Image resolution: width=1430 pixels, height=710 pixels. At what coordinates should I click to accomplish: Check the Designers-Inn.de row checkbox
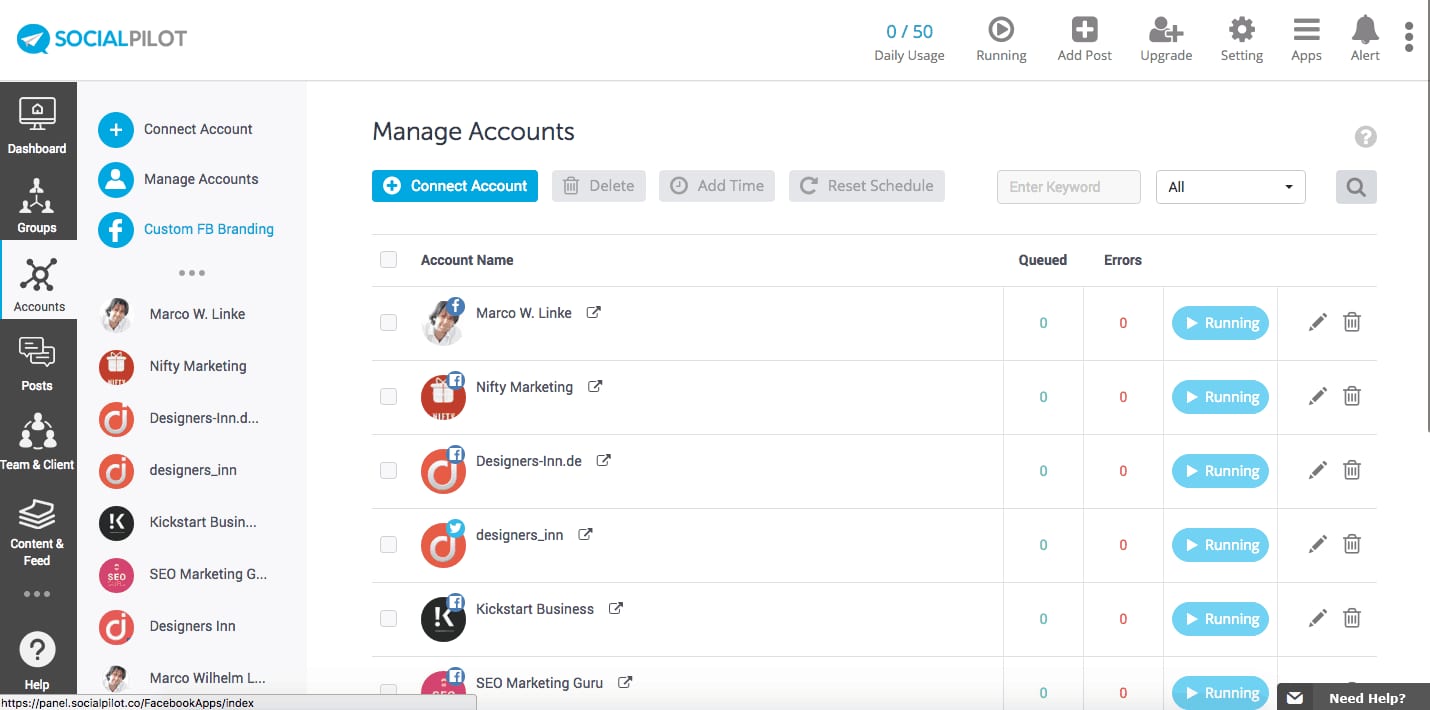click(388, 470)
